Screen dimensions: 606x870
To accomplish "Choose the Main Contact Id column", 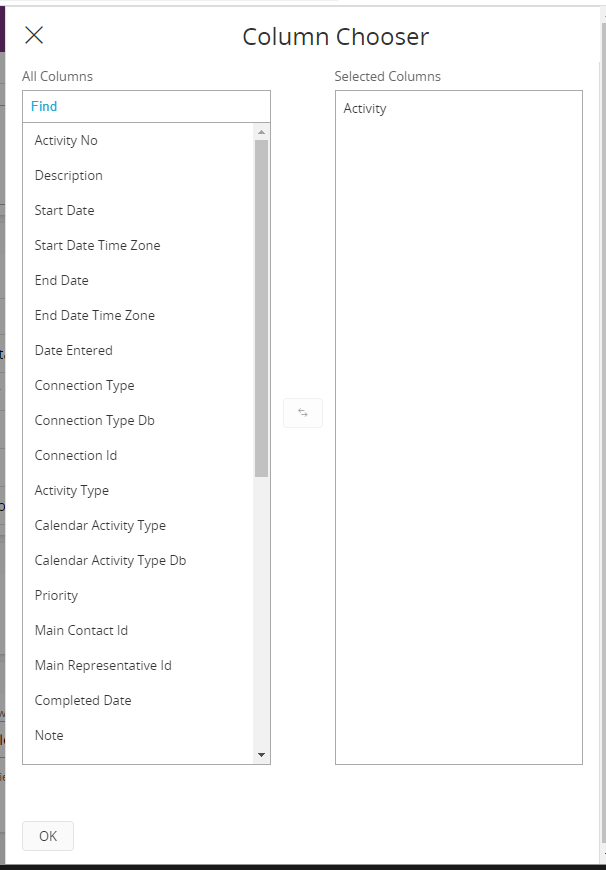I will 82,631.
